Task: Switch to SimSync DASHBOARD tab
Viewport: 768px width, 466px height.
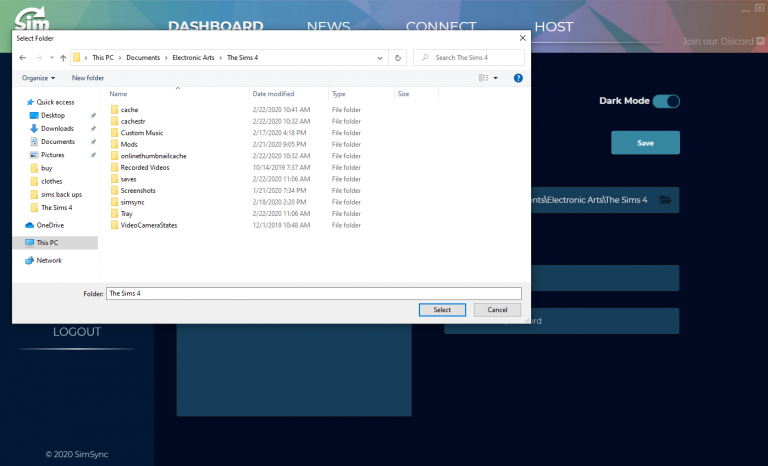Action: pos(216,26)
